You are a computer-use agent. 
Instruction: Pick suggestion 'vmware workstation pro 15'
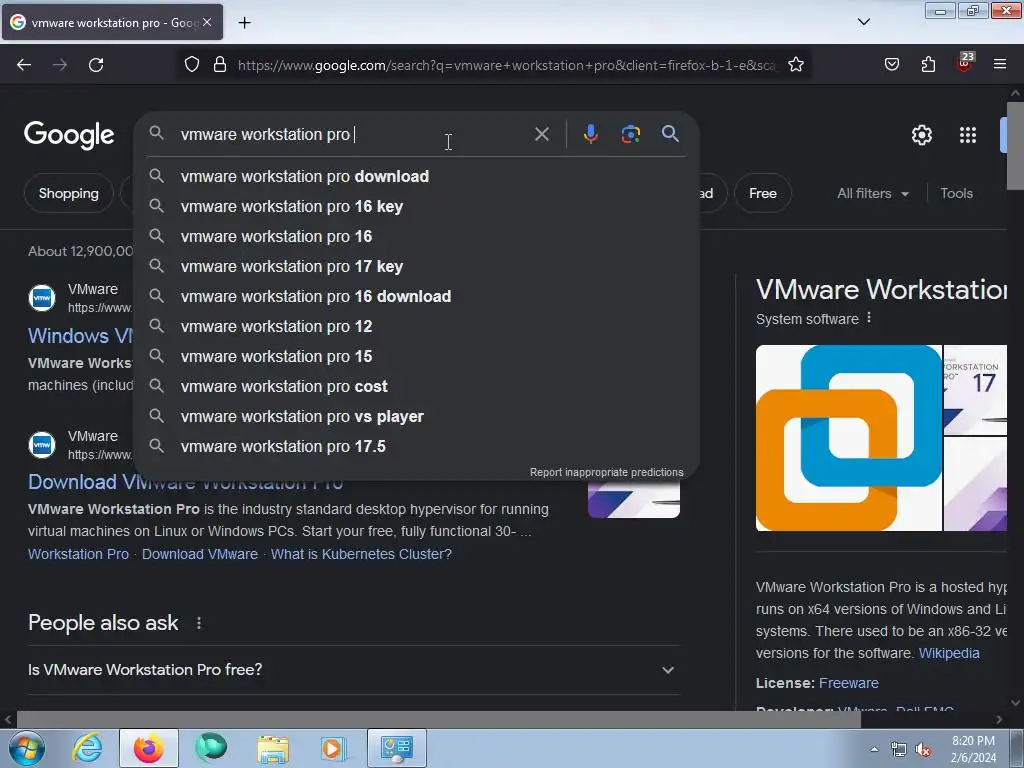tap(417, 357)
